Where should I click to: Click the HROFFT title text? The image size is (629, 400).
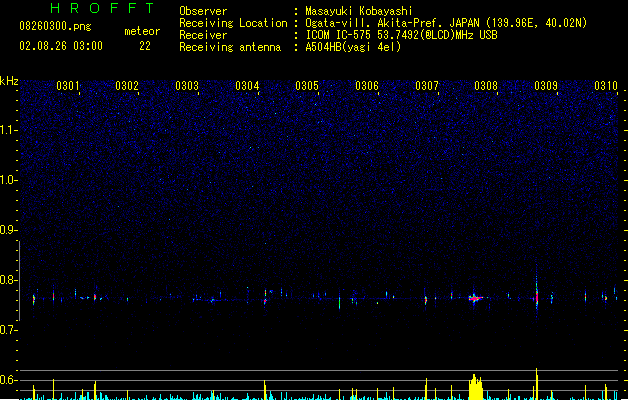102,8
